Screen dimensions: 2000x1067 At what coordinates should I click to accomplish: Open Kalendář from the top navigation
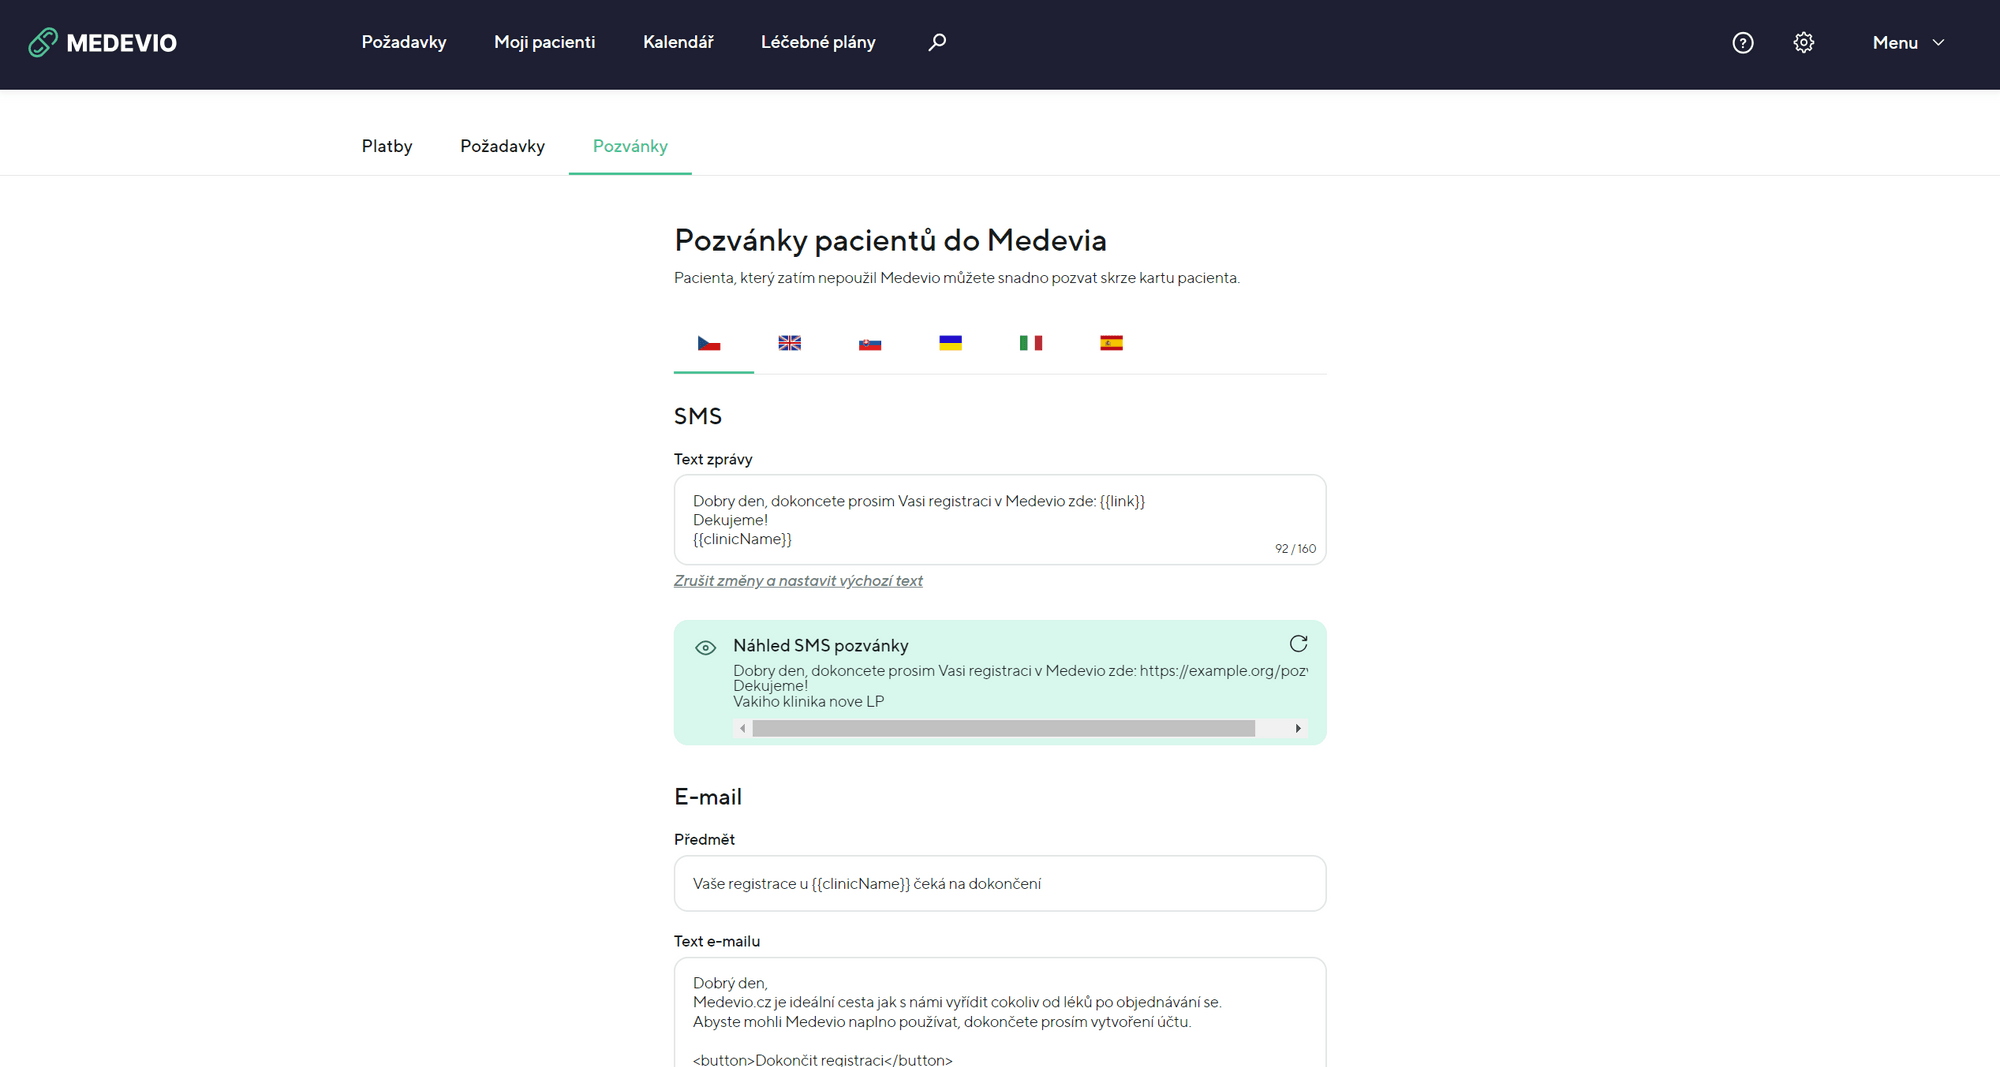pyautogui.click(x=678, y=42)
